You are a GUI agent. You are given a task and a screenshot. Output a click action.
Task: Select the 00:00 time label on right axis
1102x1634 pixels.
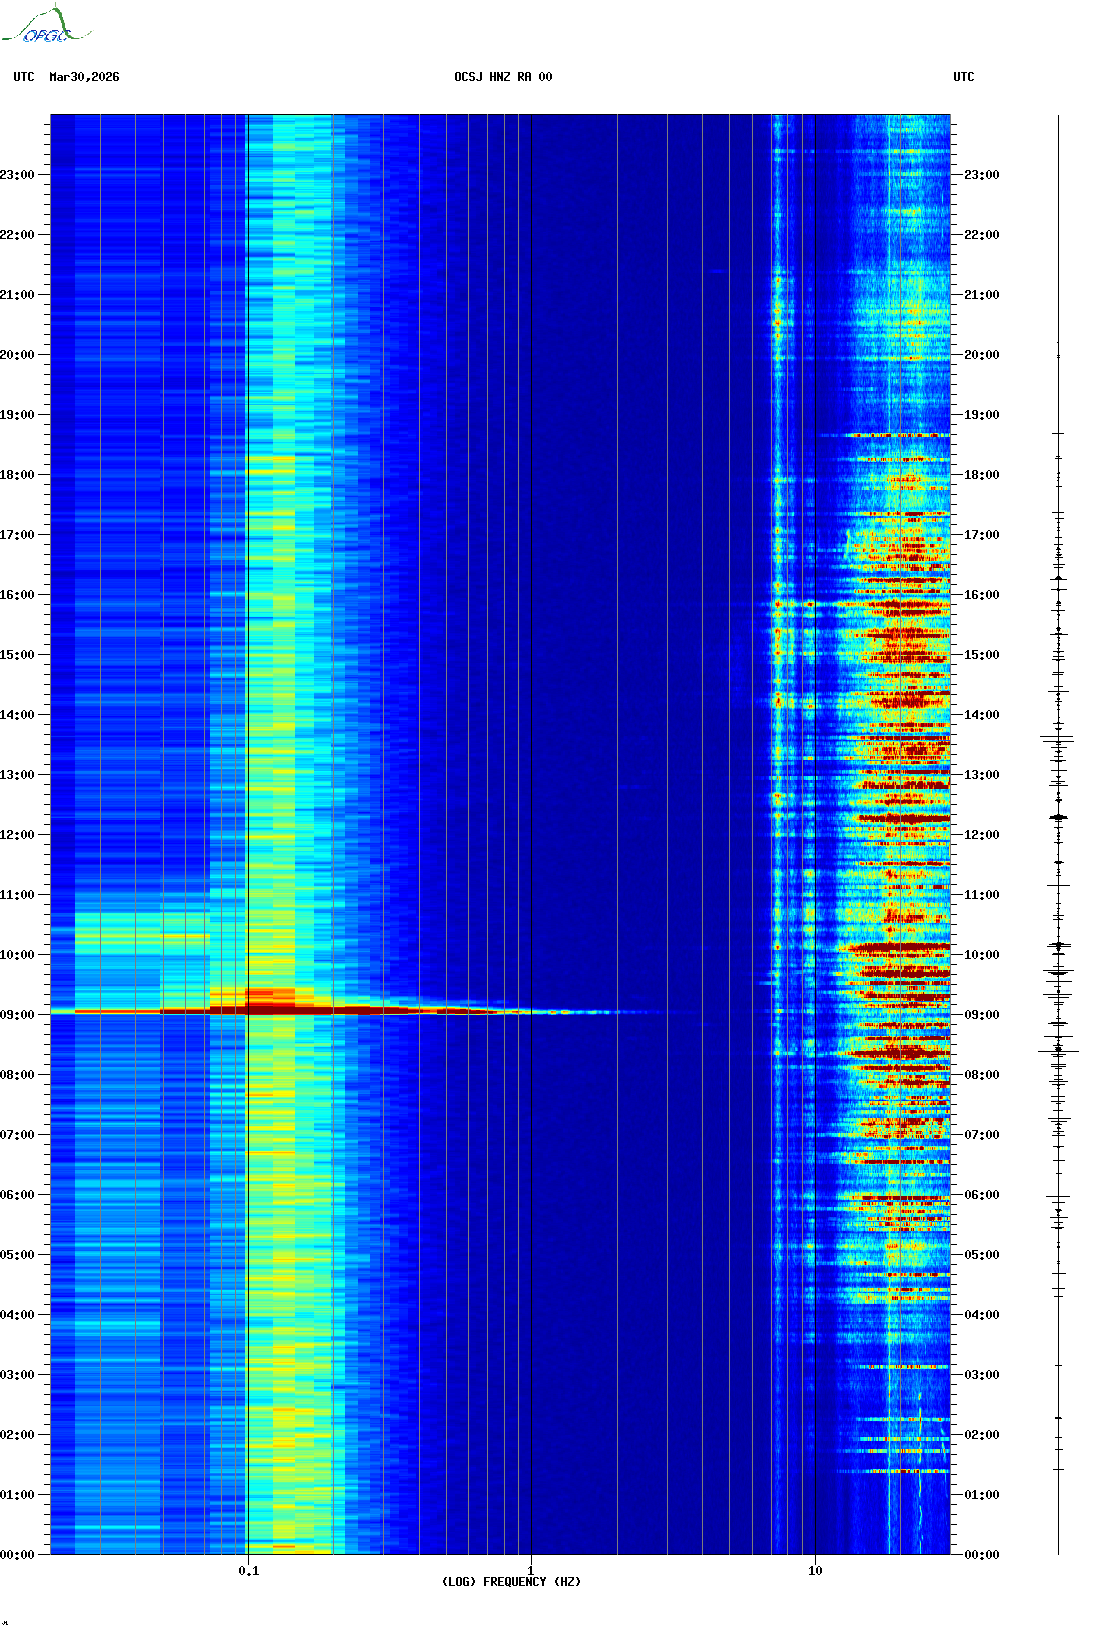[x=981, y=1554]
